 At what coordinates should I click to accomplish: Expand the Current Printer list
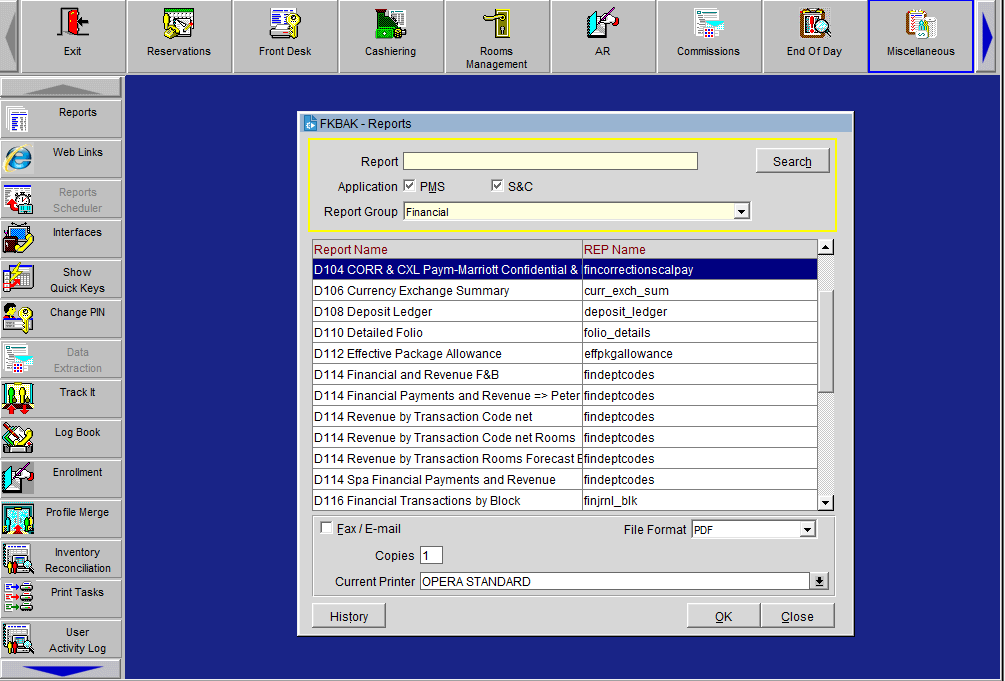pyautogui.click(x=820, y=581)
